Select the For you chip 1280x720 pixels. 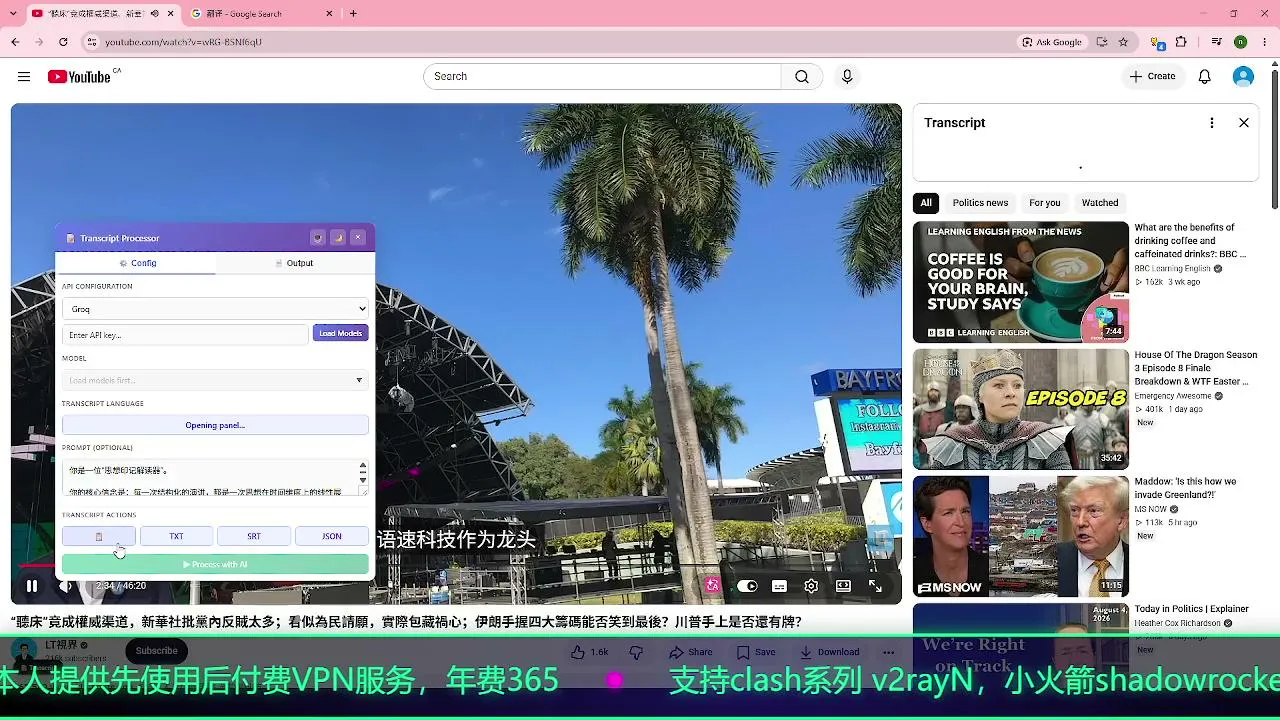(x=1045, y=203)
